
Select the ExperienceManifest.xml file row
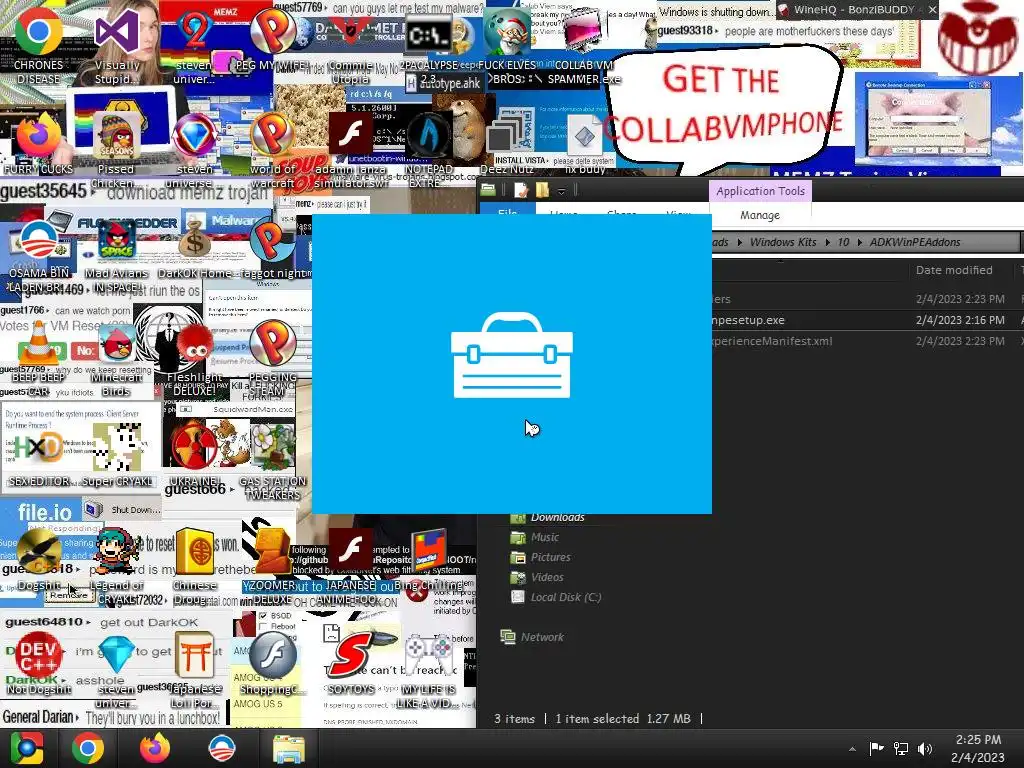[867, 341]
